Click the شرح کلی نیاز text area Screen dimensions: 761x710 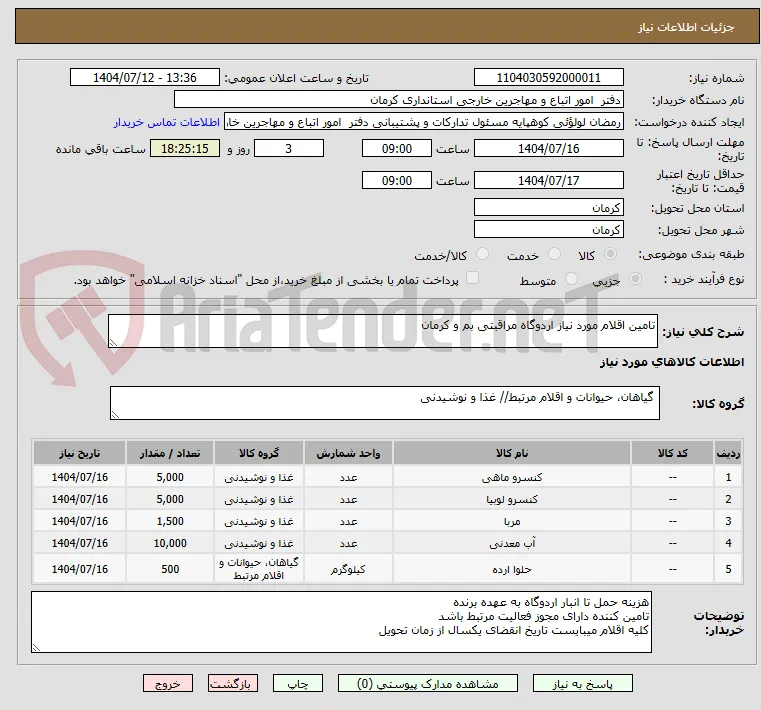(x=382, y=331)
